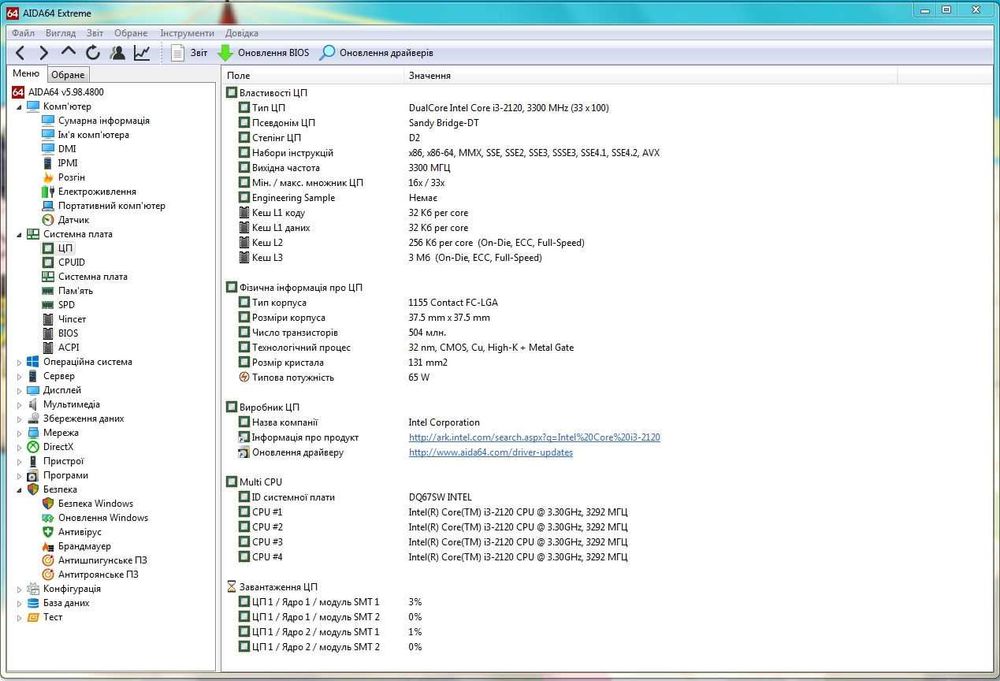Expand the Сервер node

point(19,376)
